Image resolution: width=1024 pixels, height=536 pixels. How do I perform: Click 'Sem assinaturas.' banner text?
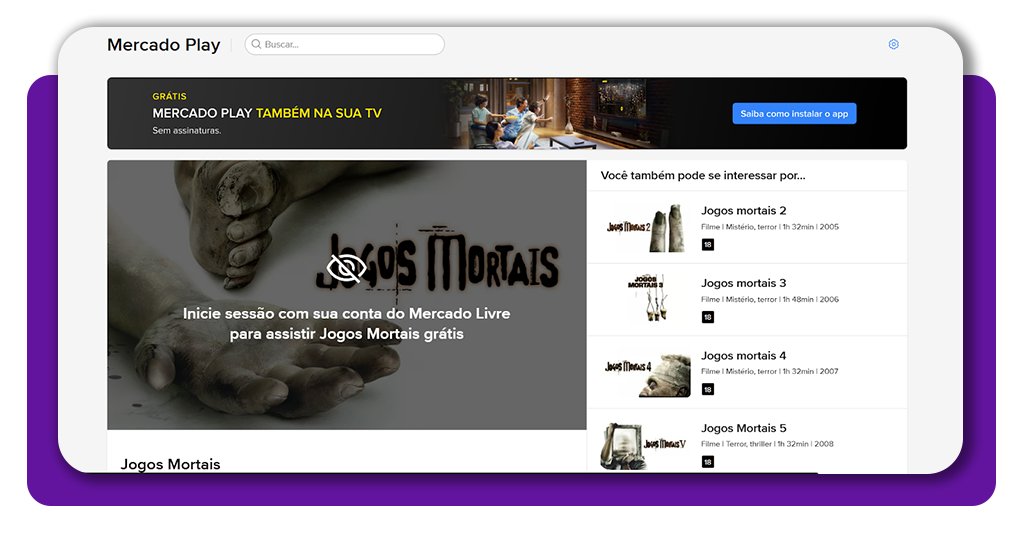(x=187, y=131)
